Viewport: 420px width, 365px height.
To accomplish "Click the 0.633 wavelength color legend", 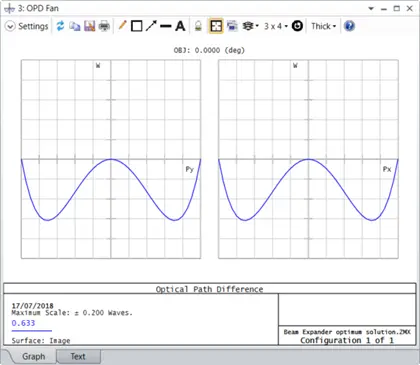I will tap(23, 323).
